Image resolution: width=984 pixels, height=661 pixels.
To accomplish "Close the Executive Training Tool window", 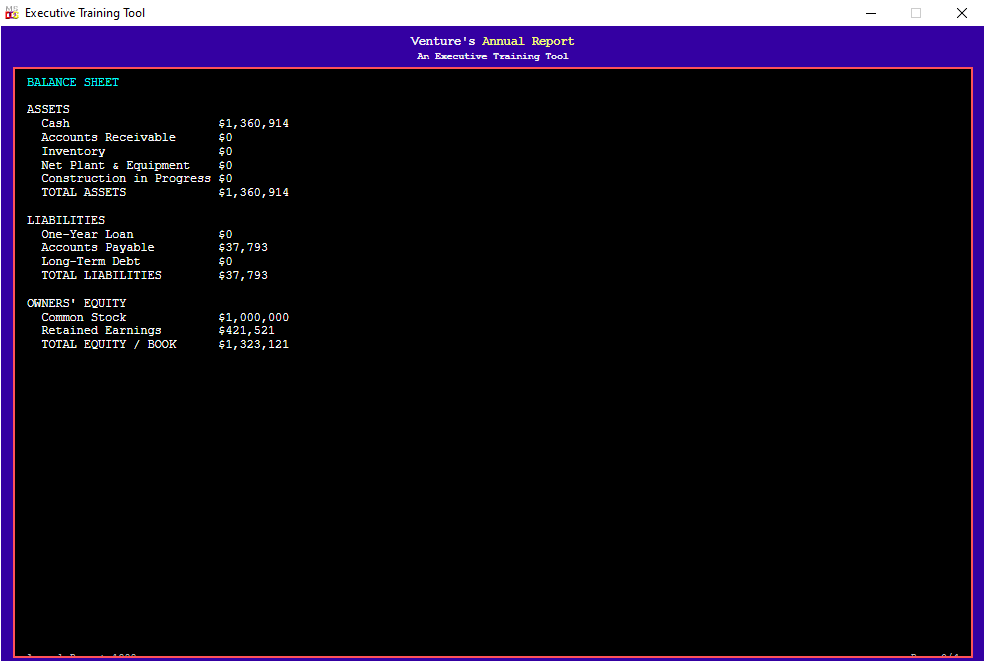I will click(961, 13).
